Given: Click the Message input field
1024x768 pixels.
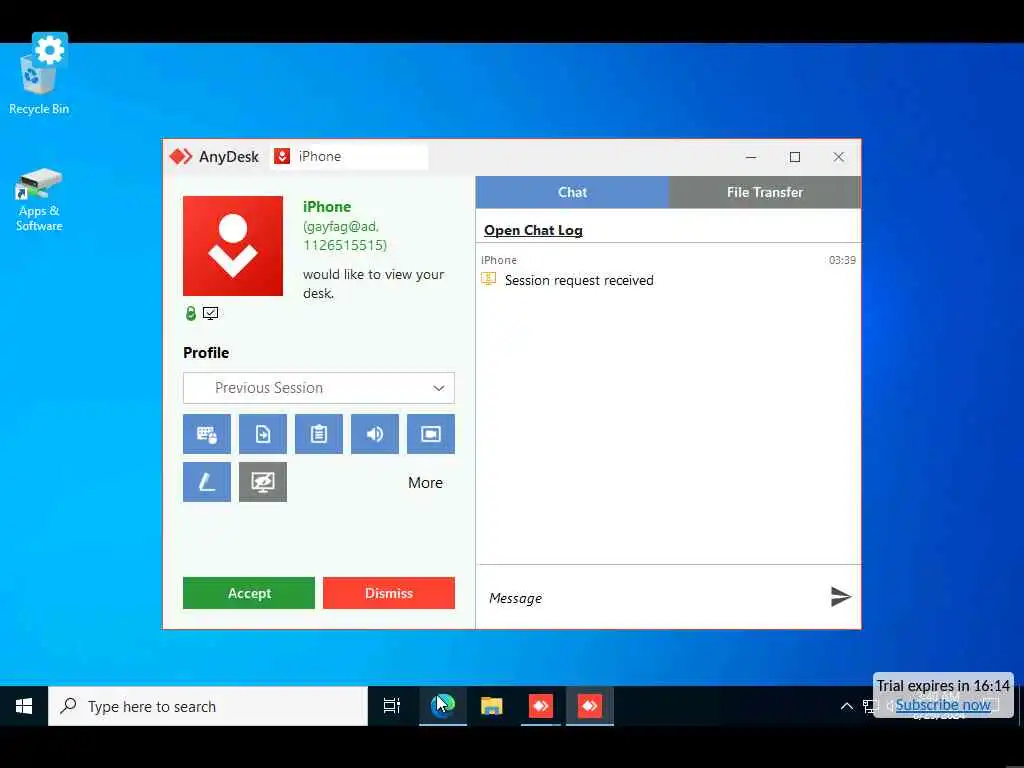Looking at the screenshot, I should (653, 598).
